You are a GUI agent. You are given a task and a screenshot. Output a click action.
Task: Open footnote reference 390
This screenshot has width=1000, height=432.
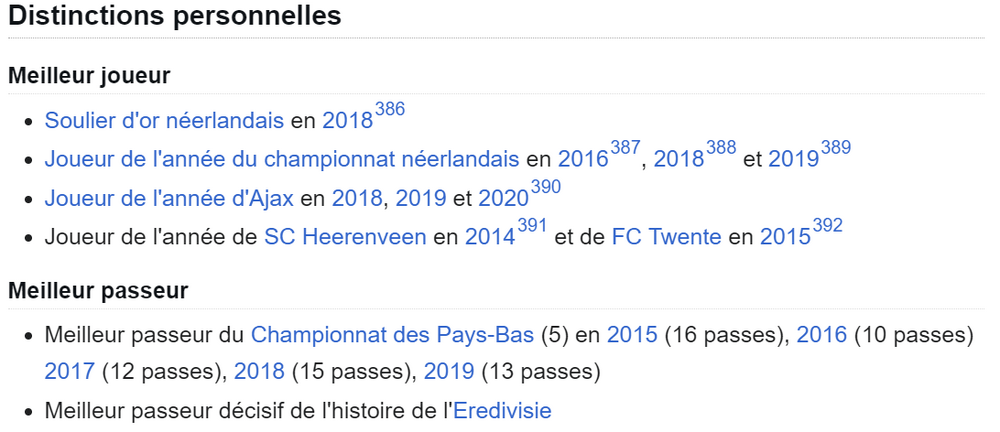[546, 188]
